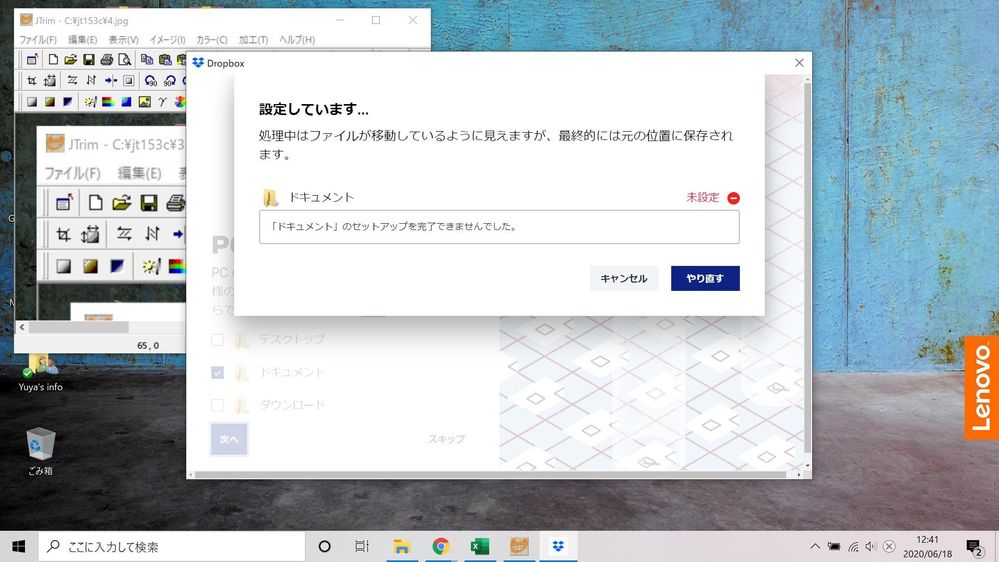999x562 pixels.
Task: Toggle the ドキュメント checkbox in Dropbox
Action: (217, 372)
